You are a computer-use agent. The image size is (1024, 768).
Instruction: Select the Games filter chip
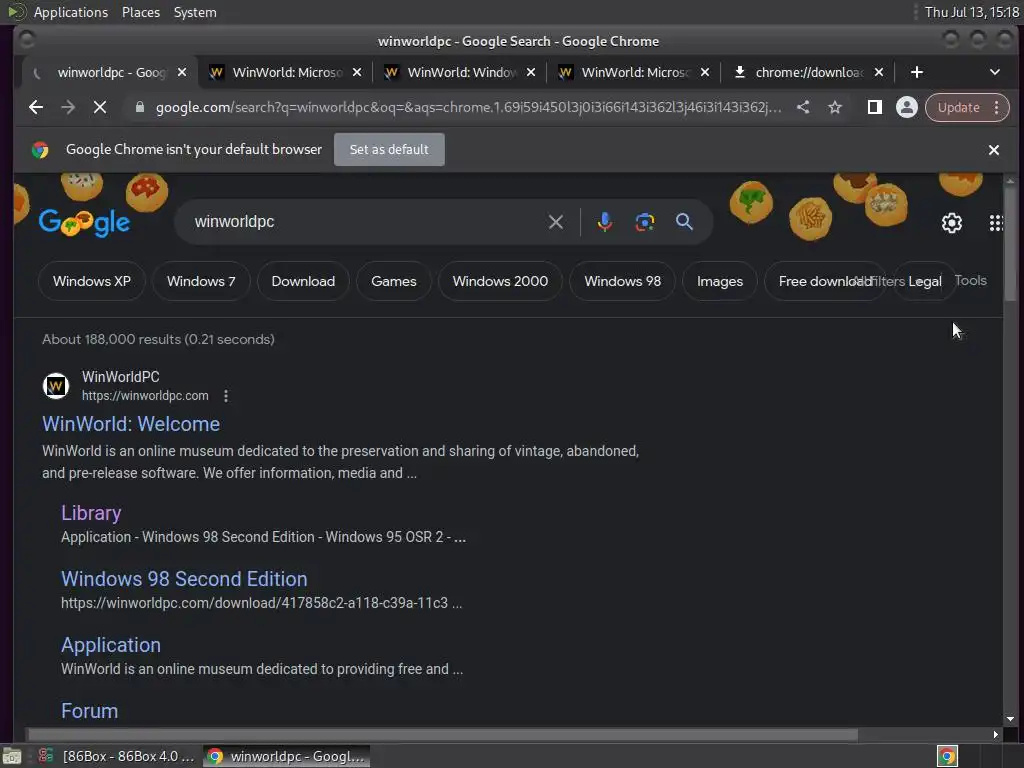(394, 281)
